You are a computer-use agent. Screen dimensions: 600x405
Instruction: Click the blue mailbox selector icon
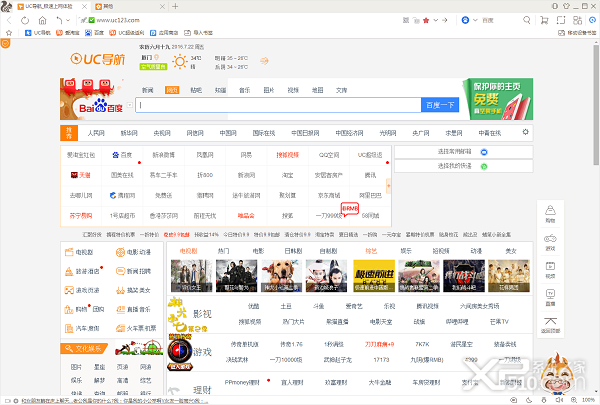pos(484,152)
